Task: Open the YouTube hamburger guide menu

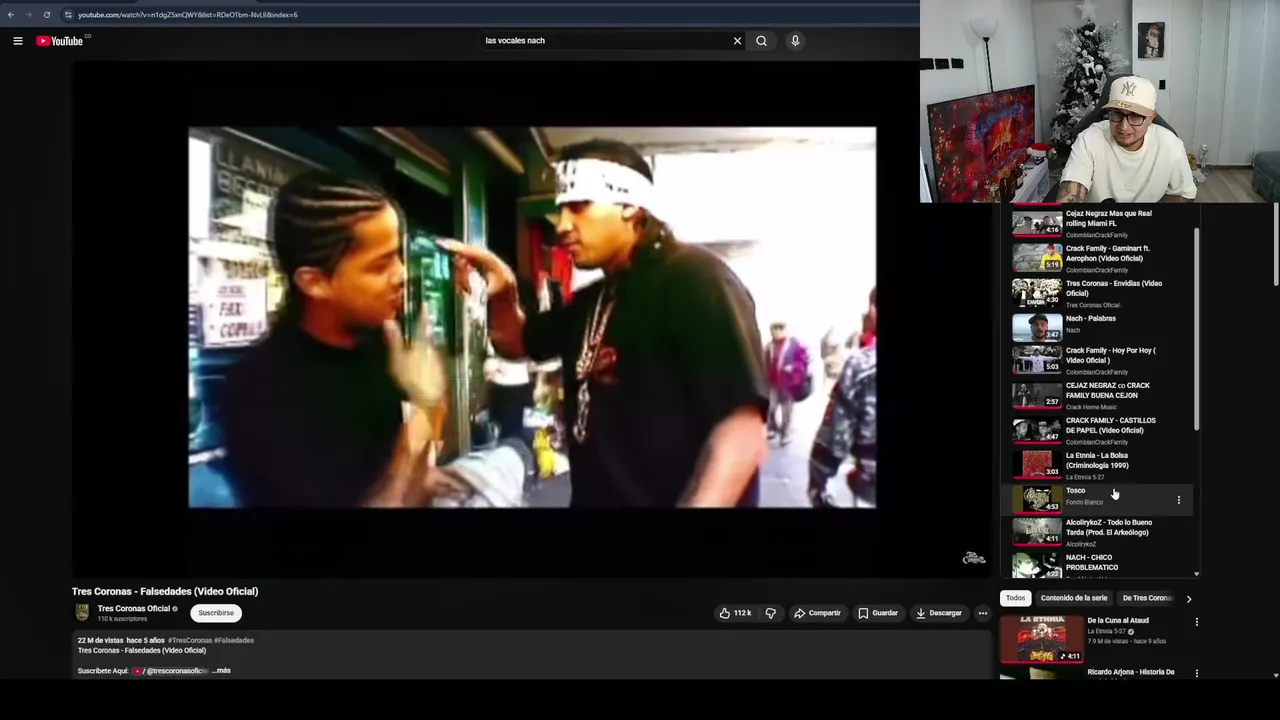Action: click(x=17, y=41)
